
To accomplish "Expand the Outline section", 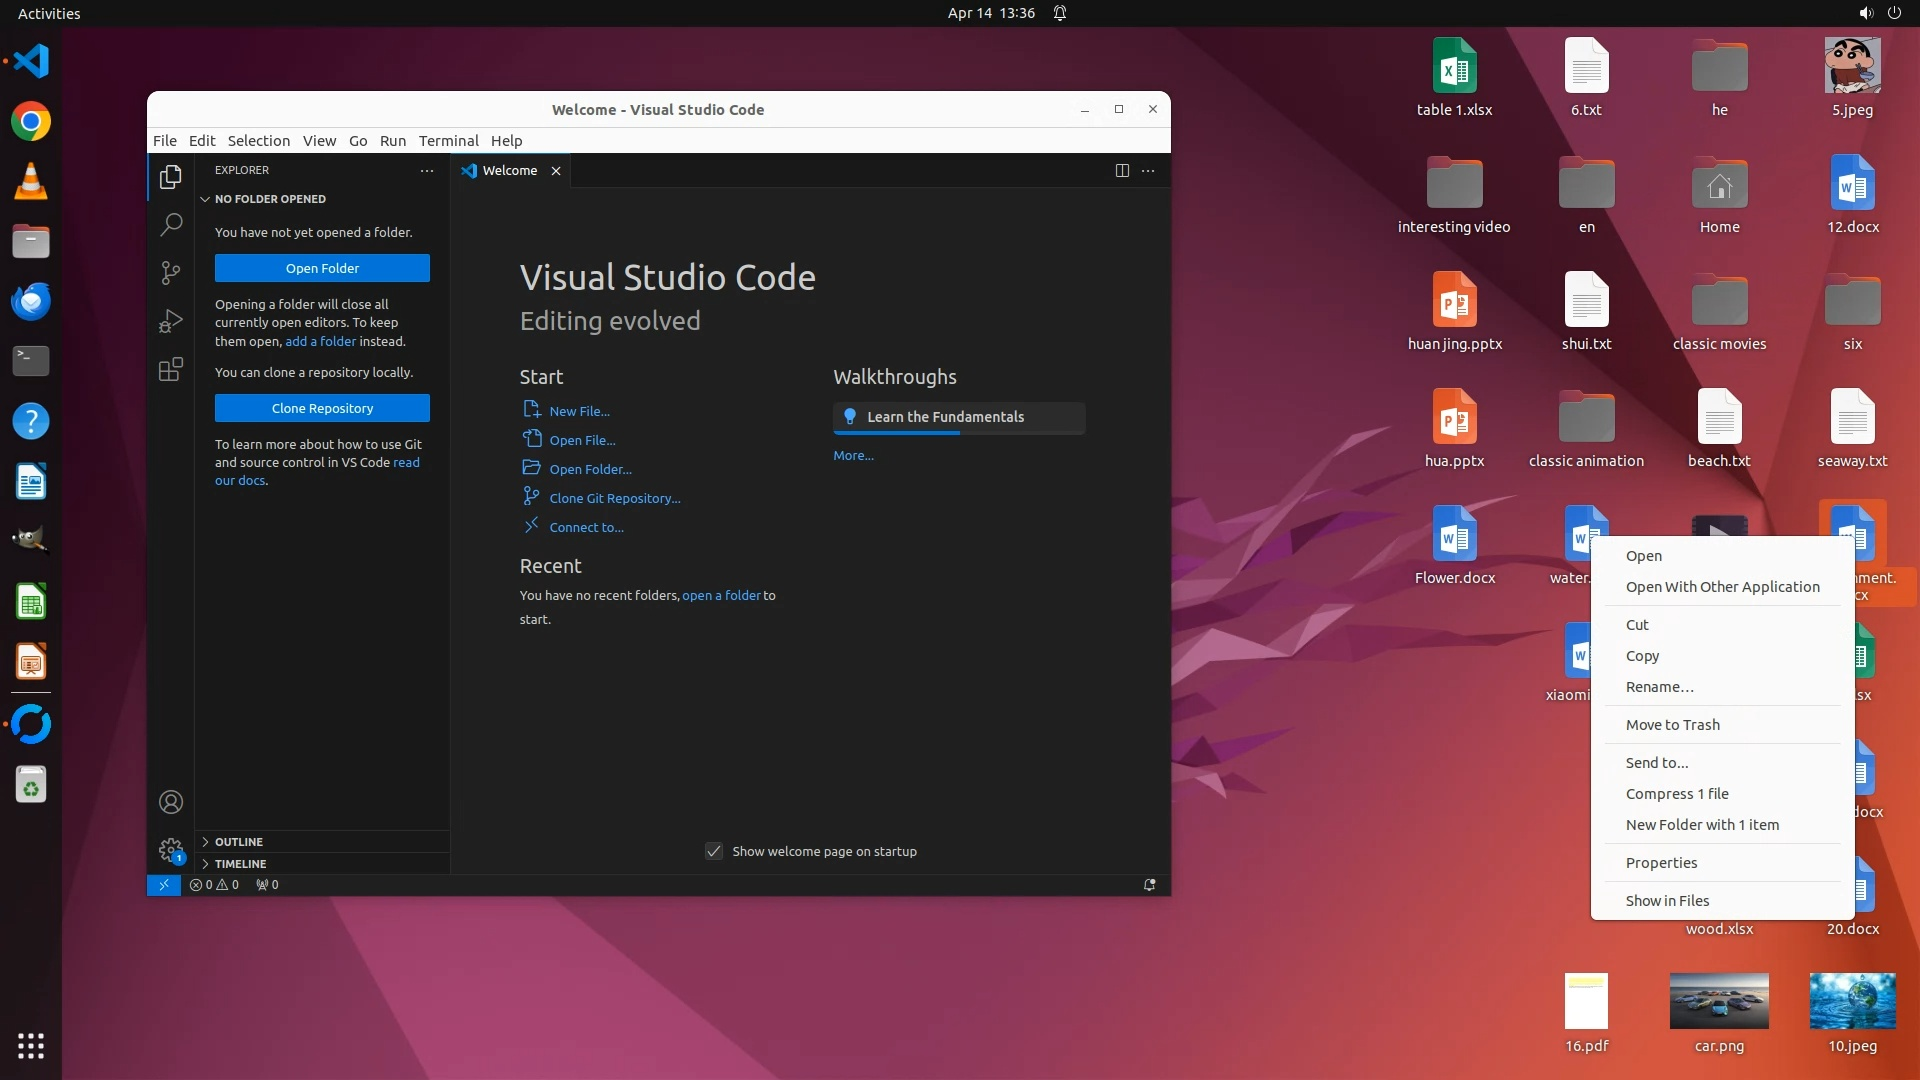I will click(238, 842).
